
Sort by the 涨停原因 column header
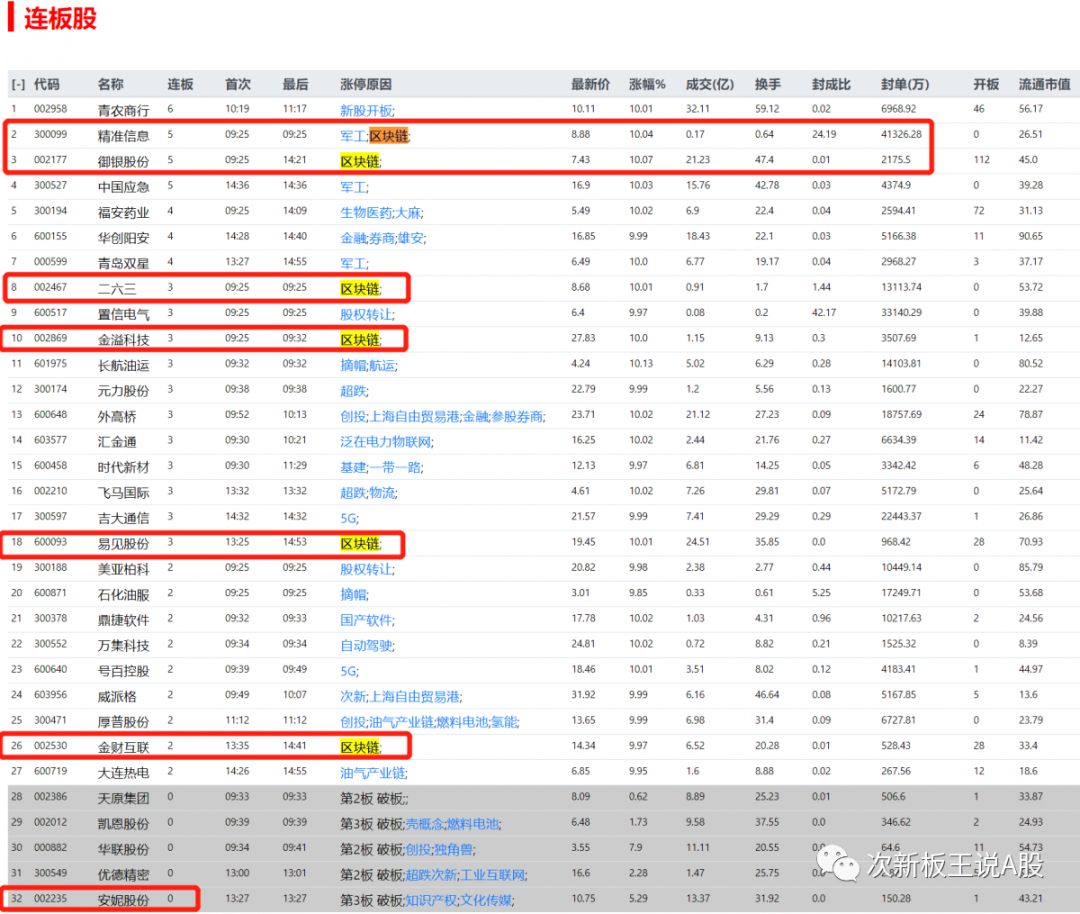coord(366,85)
